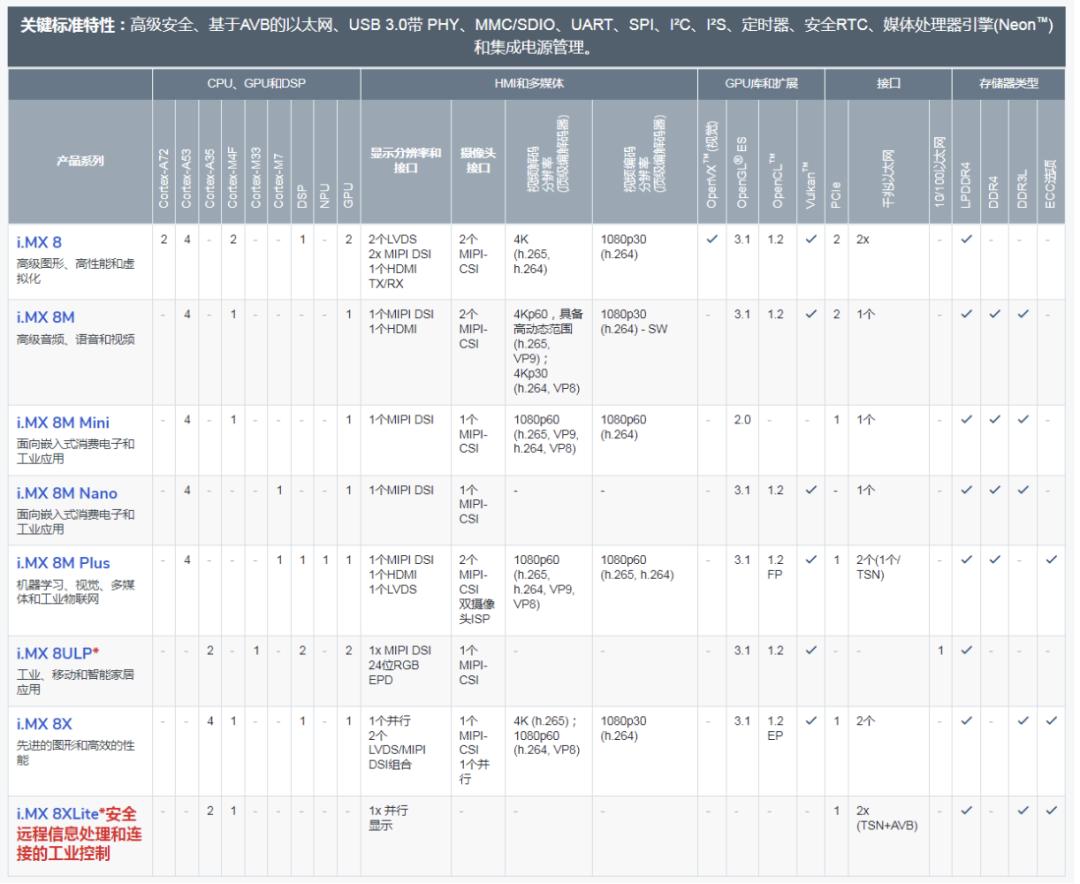Select the ECC选项 column header
The width and height of the screenshot is (1080, 884).
coord(1051,161)
